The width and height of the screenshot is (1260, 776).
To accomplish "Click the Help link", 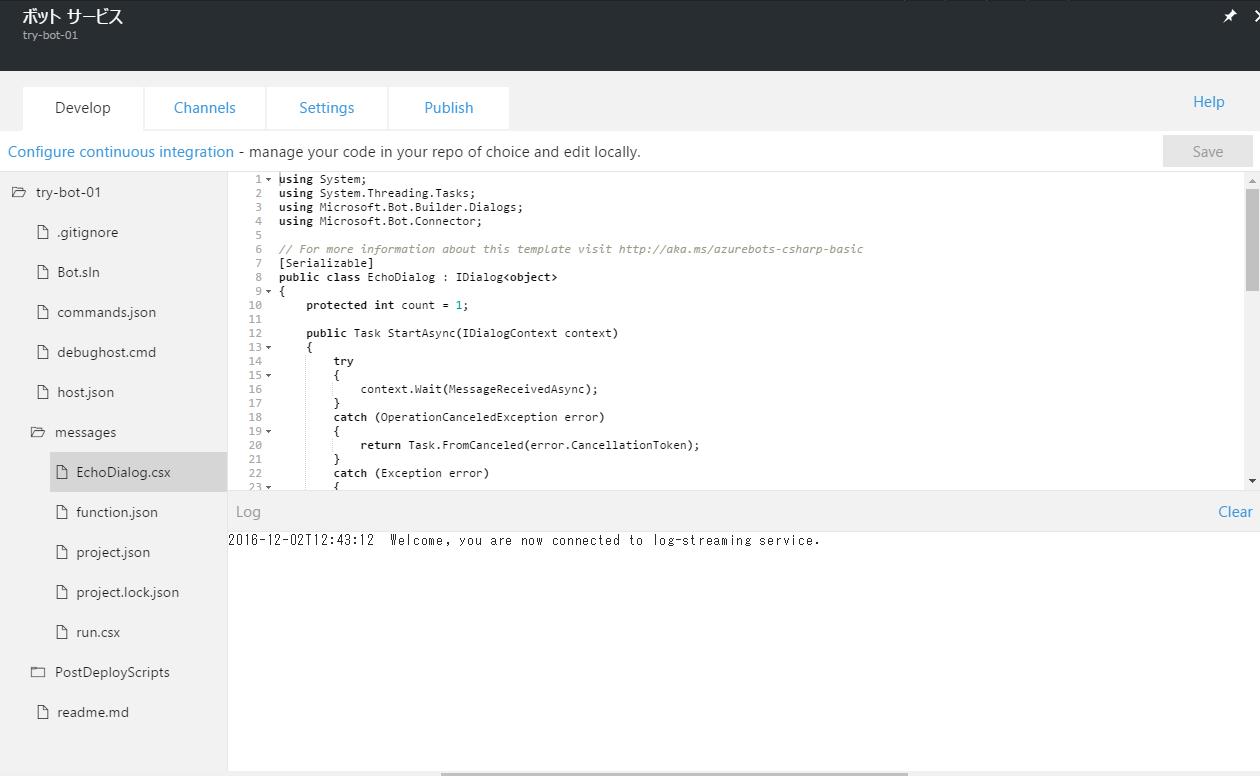I will (x=1208, y=101).
